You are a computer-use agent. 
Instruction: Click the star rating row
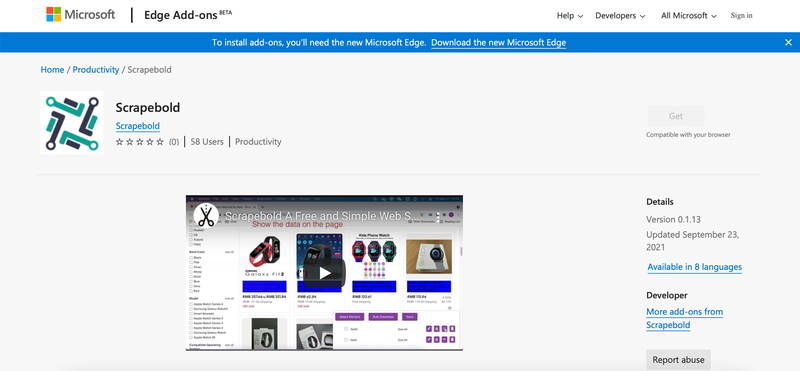click(140, 142)
